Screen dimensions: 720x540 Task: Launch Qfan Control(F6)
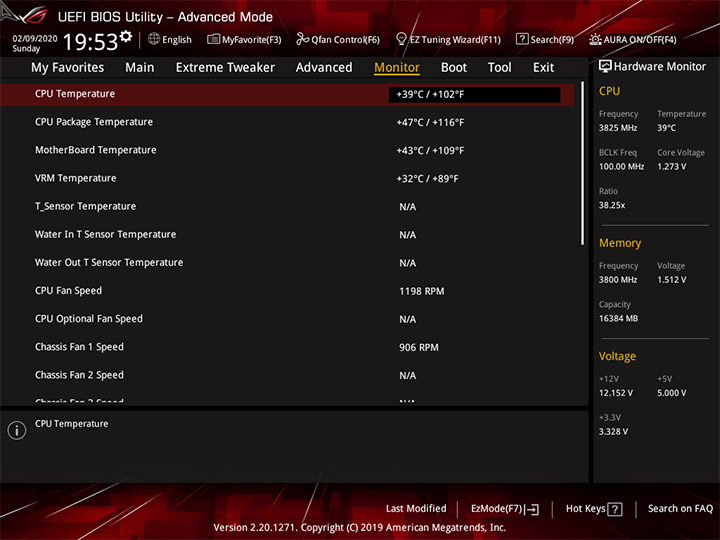tap(345, 39)
